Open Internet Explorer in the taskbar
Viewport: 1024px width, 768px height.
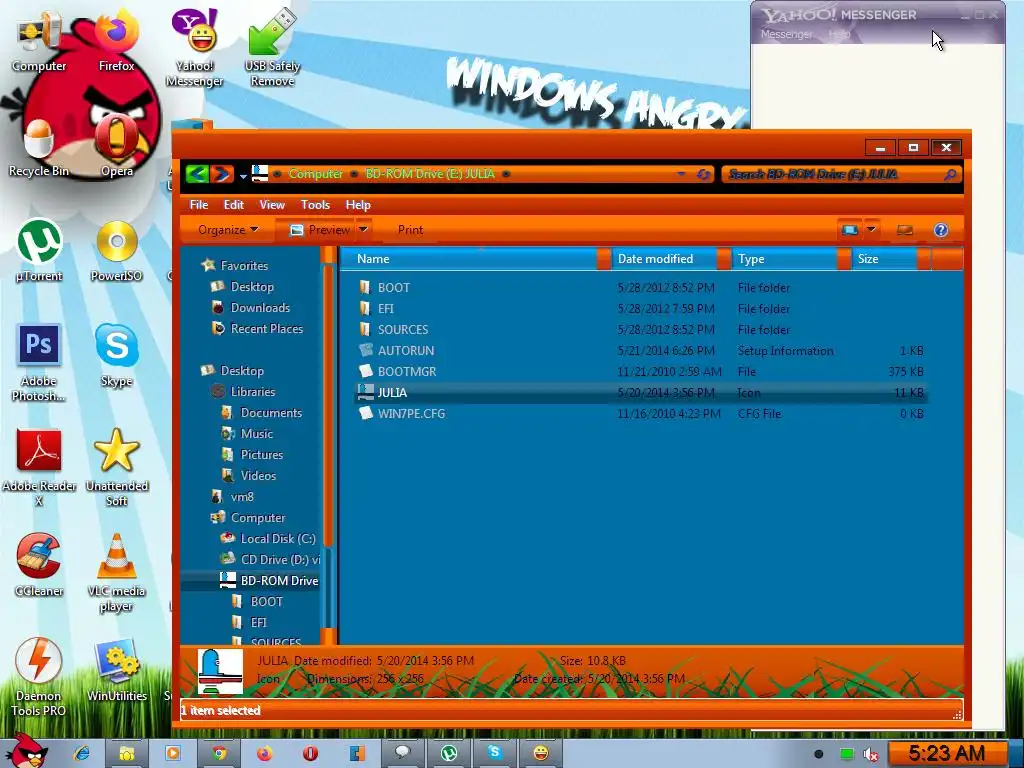point(82,753)
